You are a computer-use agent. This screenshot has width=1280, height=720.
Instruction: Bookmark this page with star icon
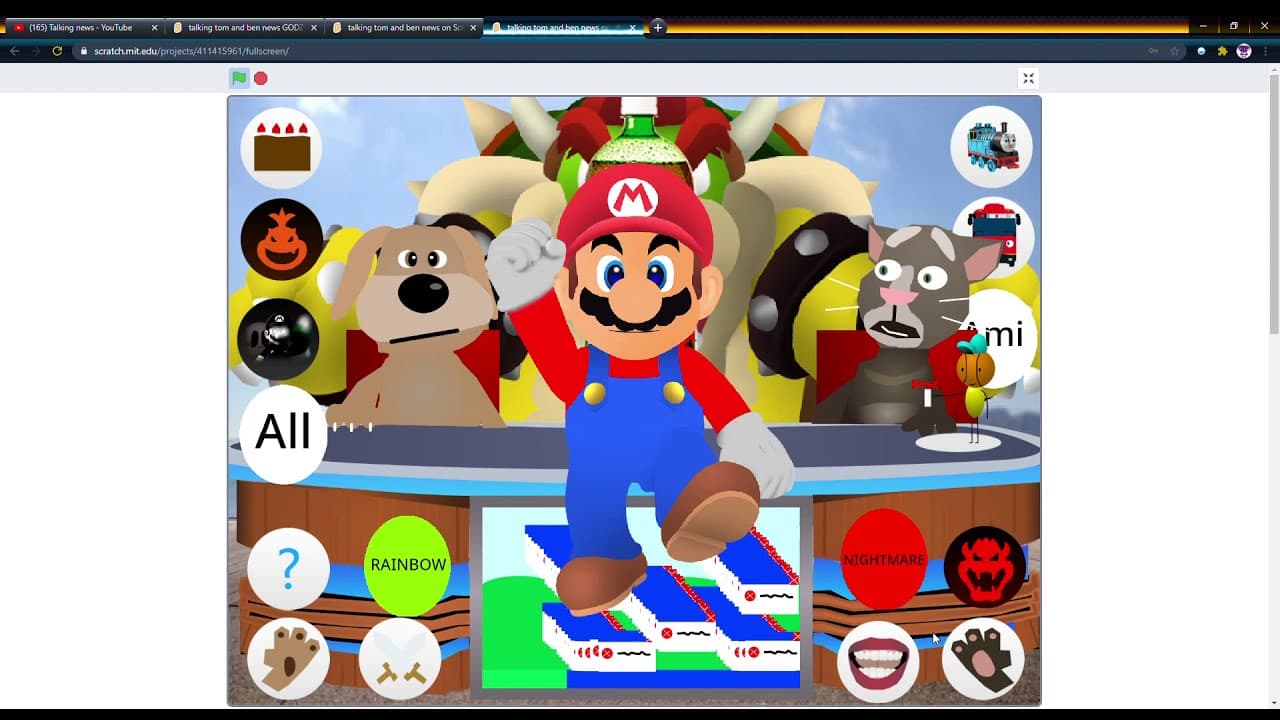[x=1175, y=51]
